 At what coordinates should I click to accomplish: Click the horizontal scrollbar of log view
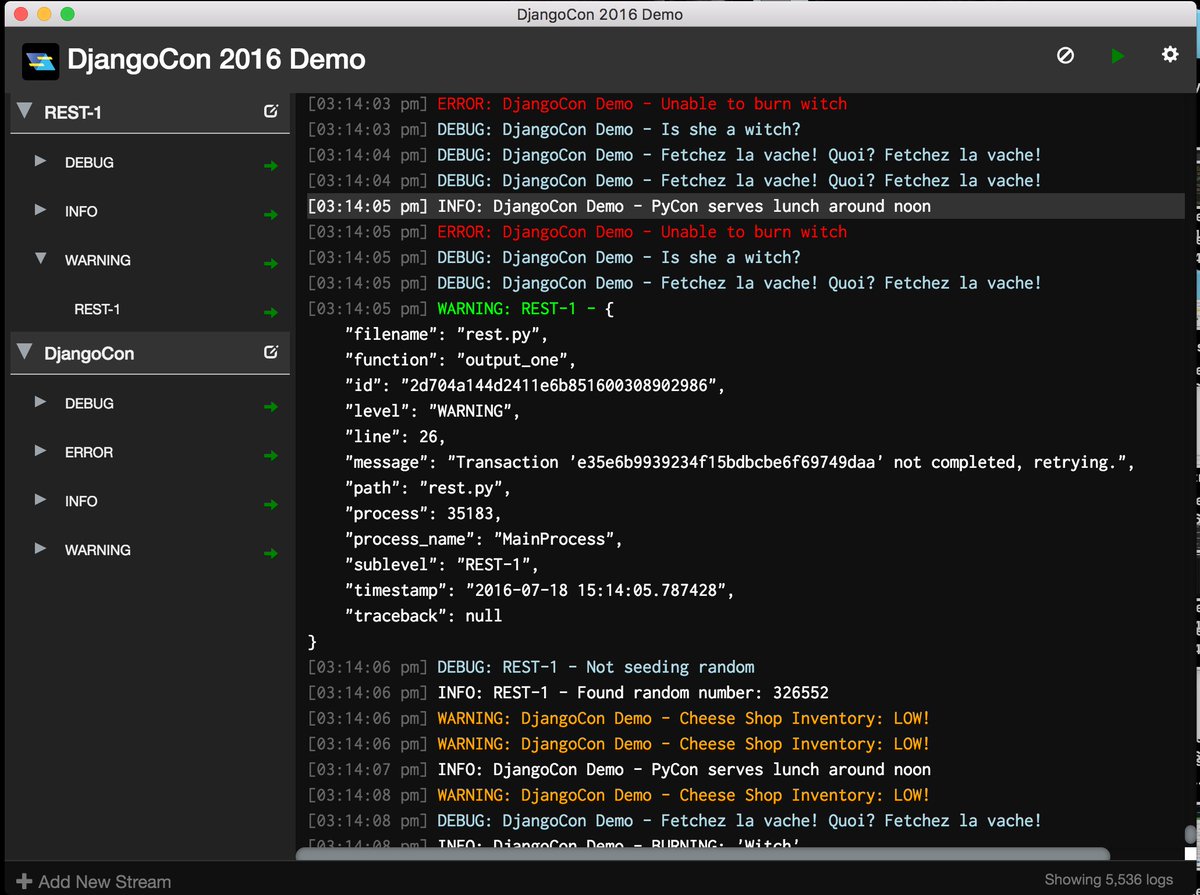click(x=703, y=854)
